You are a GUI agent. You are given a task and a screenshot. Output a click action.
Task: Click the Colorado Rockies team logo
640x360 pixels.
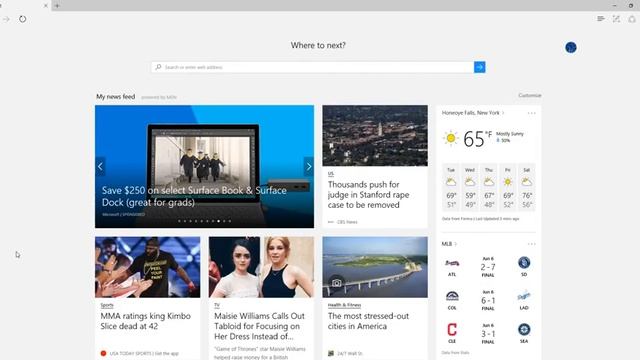click(452, 296)
